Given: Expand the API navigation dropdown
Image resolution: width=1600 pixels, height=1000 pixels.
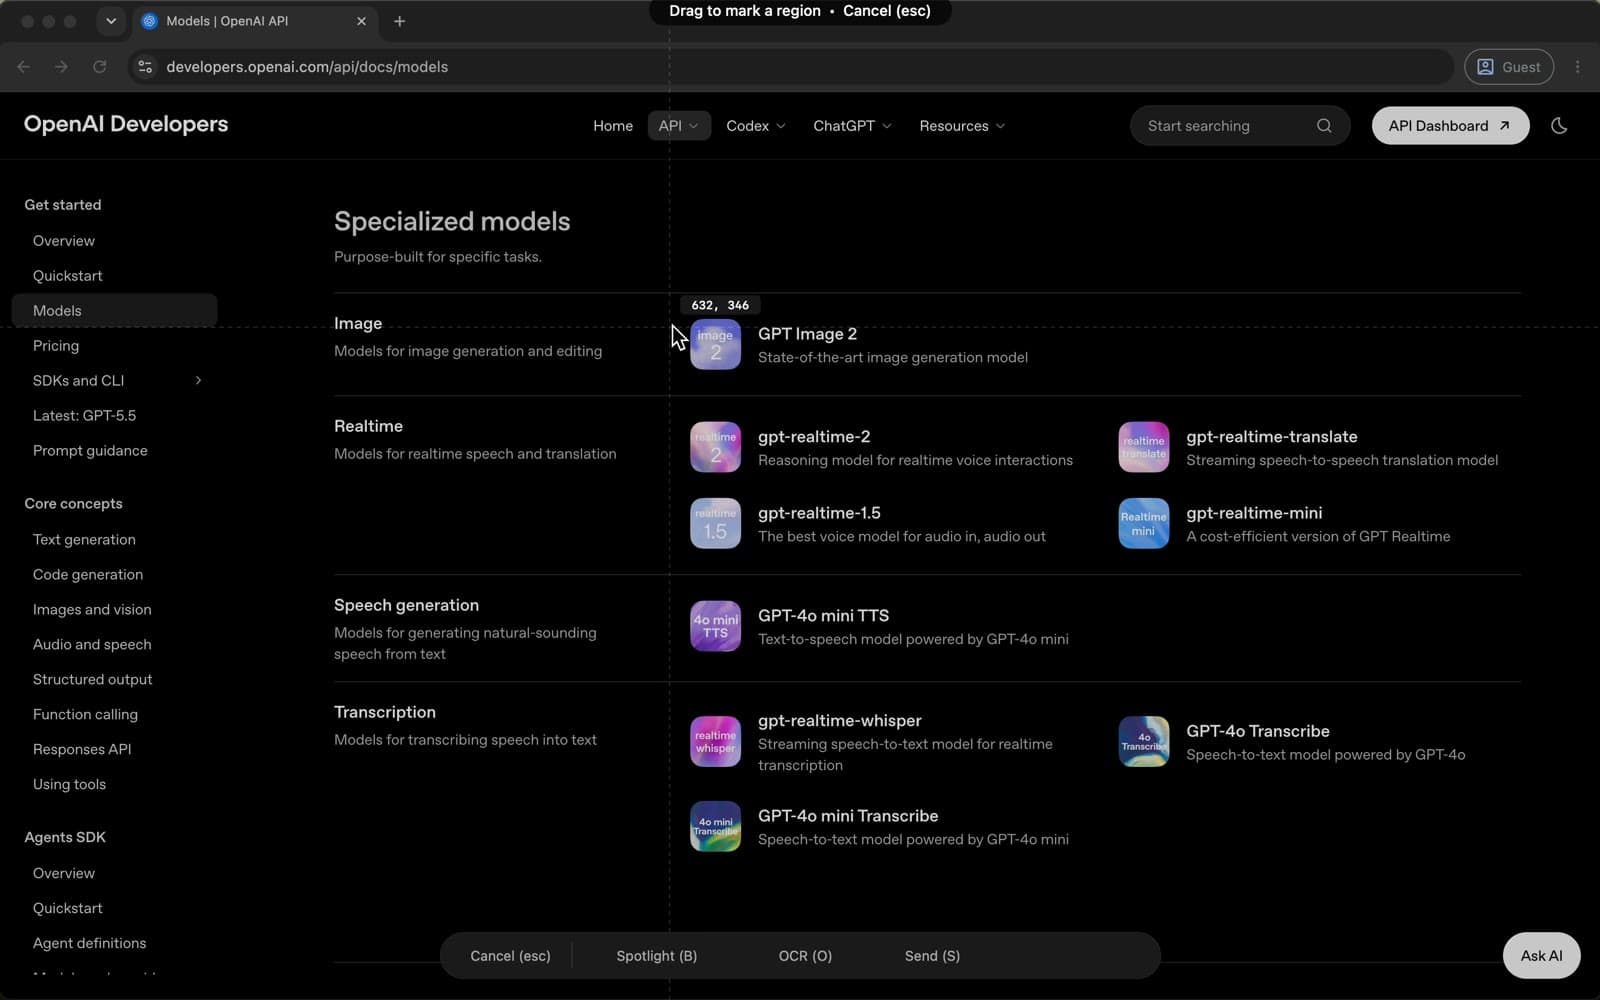Looking at the screenshot, I should pyautogui.click(x=679, y=126).
